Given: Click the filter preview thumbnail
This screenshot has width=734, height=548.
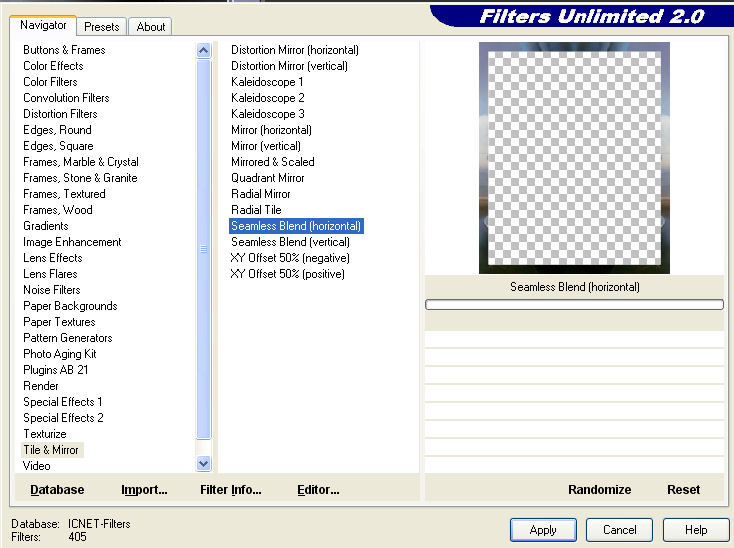Looking at the screenshot, I should point(574,157).
